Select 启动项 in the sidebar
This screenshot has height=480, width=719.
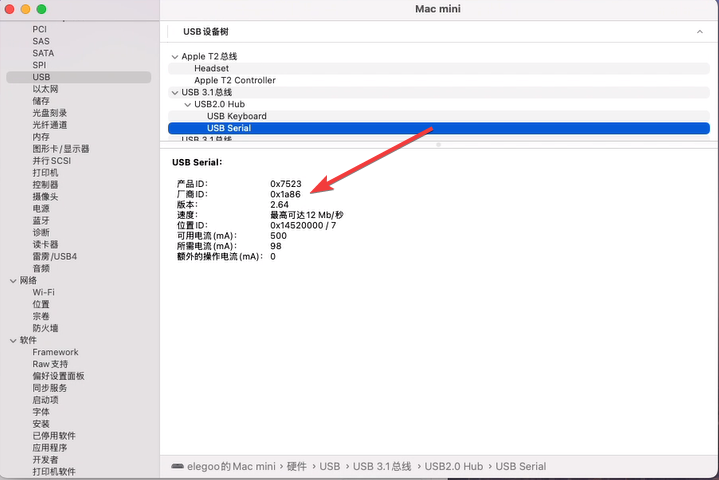point(45,400)
